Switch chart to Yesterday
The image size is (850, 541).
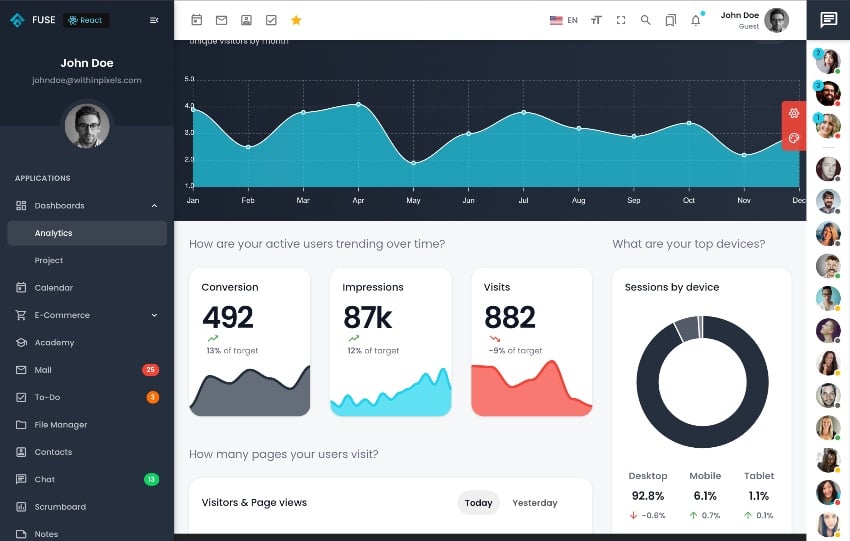tap(534, 502)
